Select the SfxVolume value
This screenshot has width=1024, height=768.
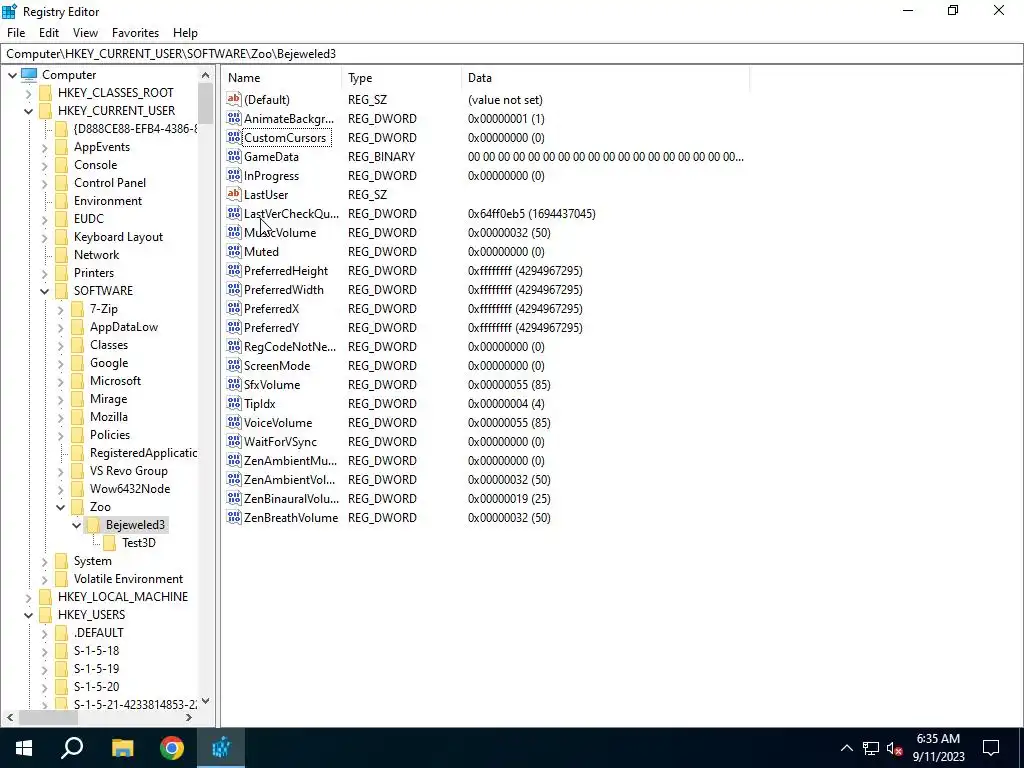pos(272,384)
